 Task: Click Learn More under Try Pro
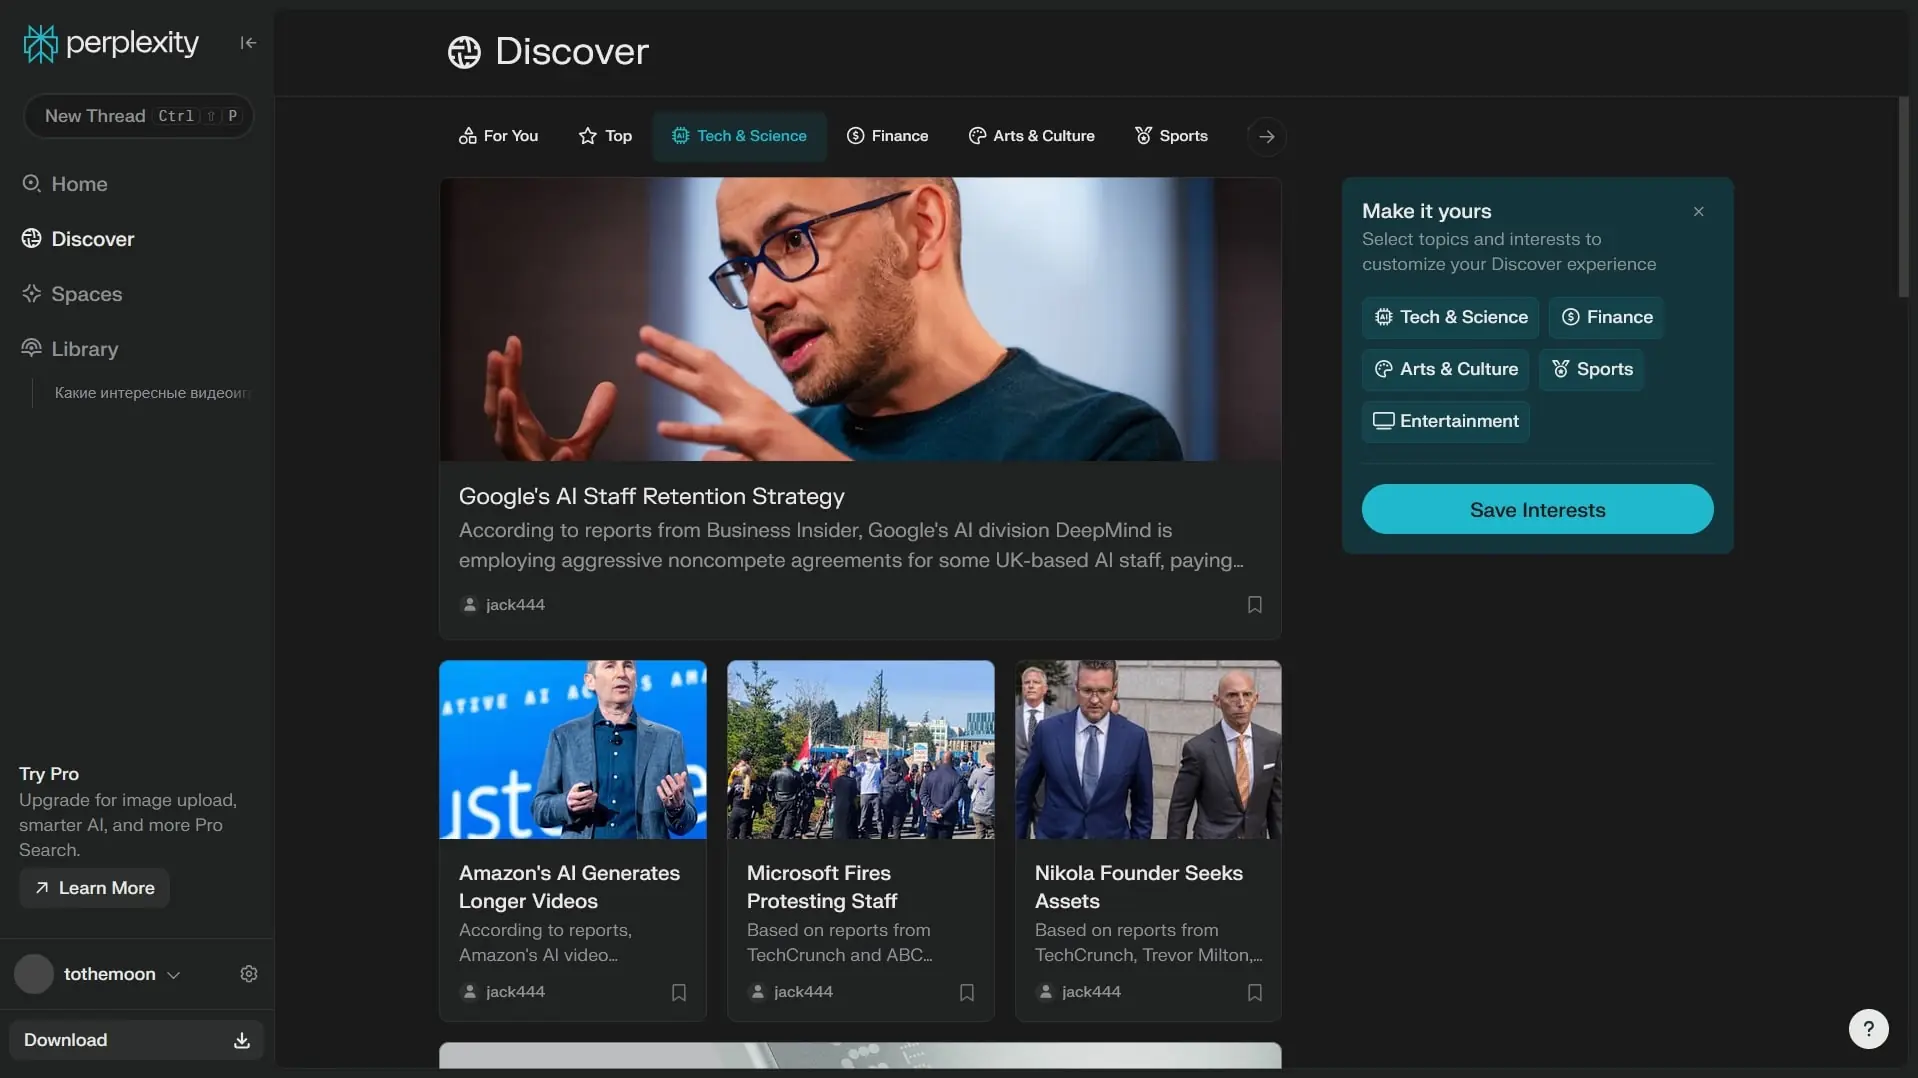(x=95, y=888)
